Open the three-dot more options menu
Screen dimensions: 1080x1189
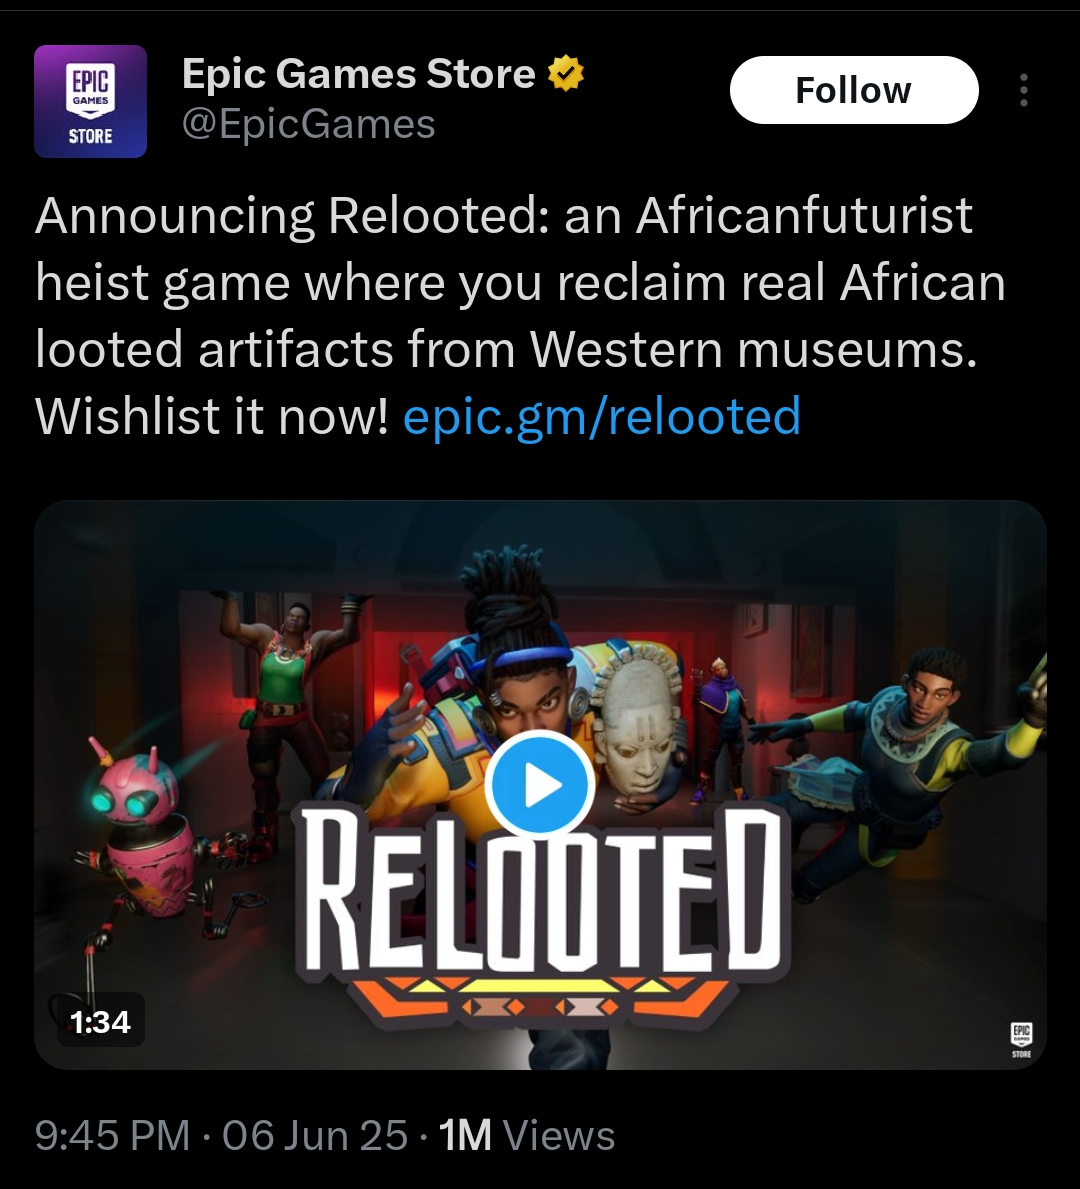1023,89
